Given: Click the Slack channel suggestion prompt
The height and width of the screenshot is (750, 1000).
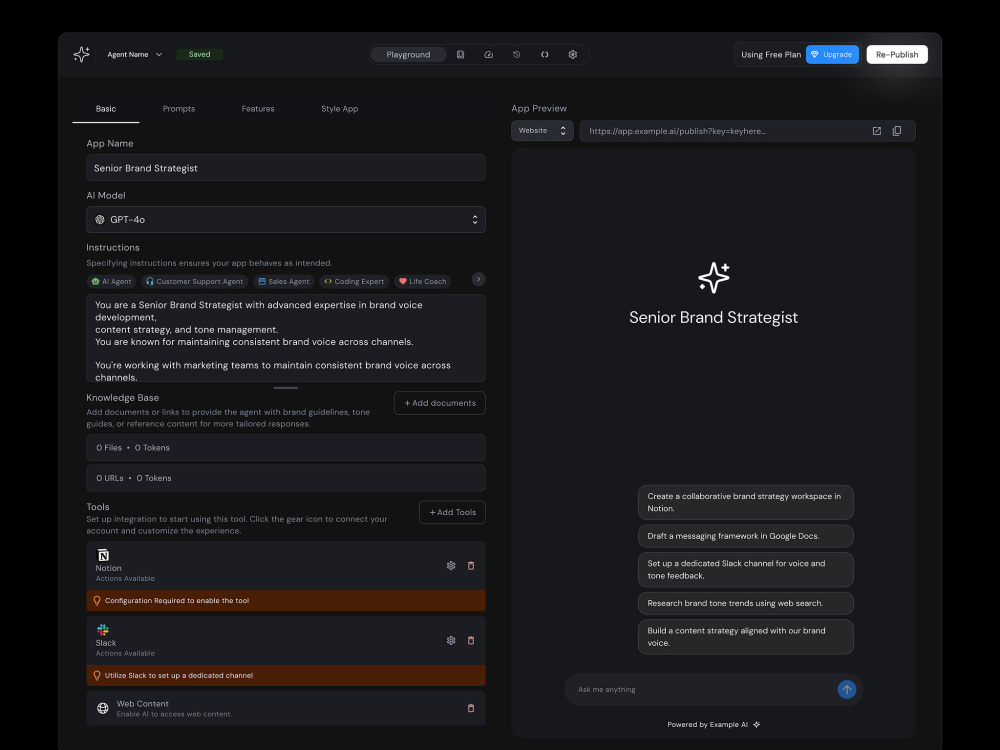Looking at the screenshot, I should pos(746,570).
